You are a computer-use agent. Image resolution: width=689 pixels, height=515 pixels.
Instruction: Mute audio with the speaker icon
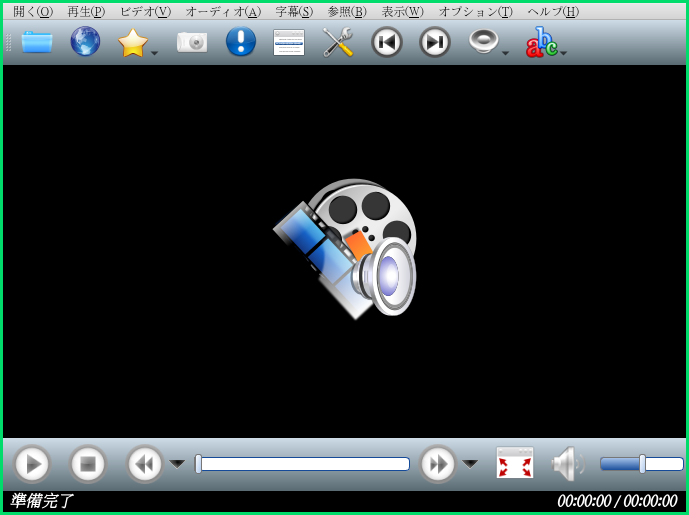(569, 464)
